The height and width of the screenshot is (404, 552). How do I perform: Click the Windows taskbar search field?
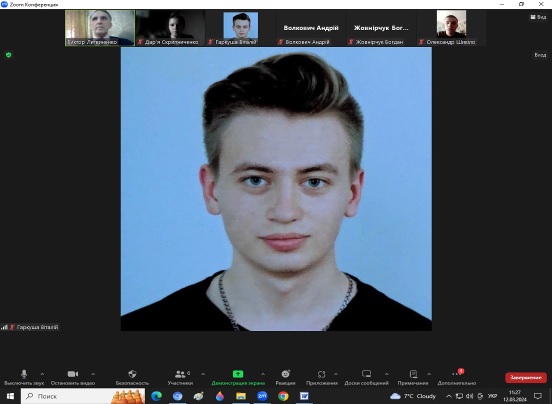pos(83,396)
